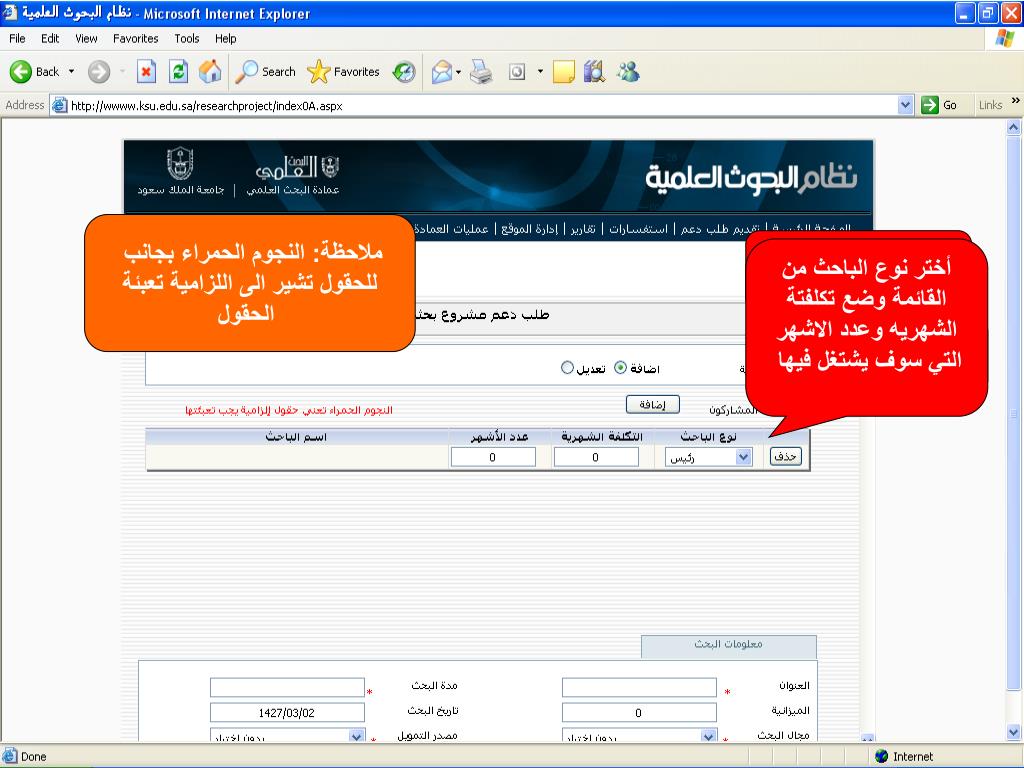1024x768 pixels.
Task: Open عمليات العمادة navigation link
Action: click(451, 229)
